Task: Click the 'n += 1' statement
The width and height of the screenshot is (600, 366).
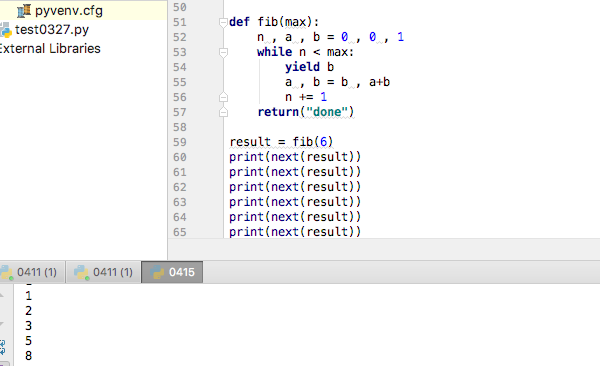Action: 306,97
